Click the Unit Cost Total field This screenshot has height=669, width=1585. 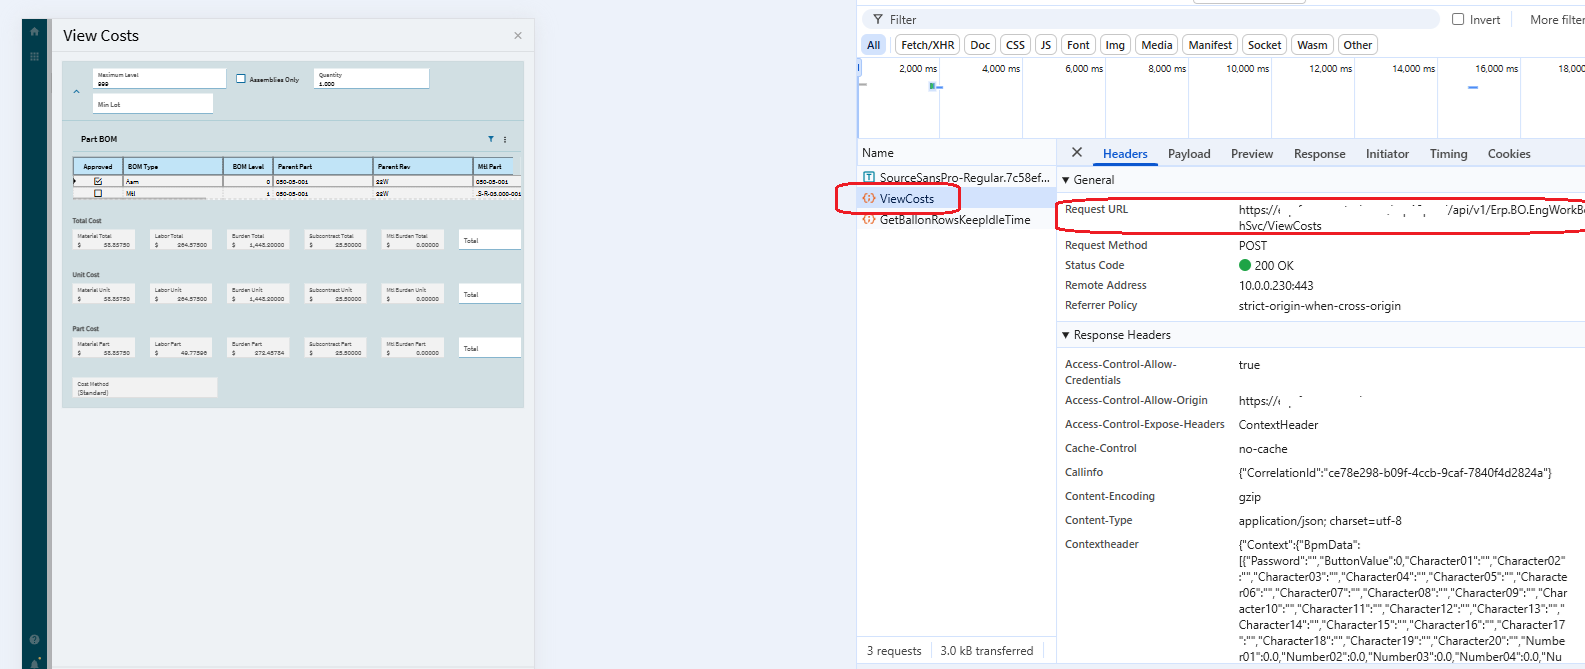point(490,294)
